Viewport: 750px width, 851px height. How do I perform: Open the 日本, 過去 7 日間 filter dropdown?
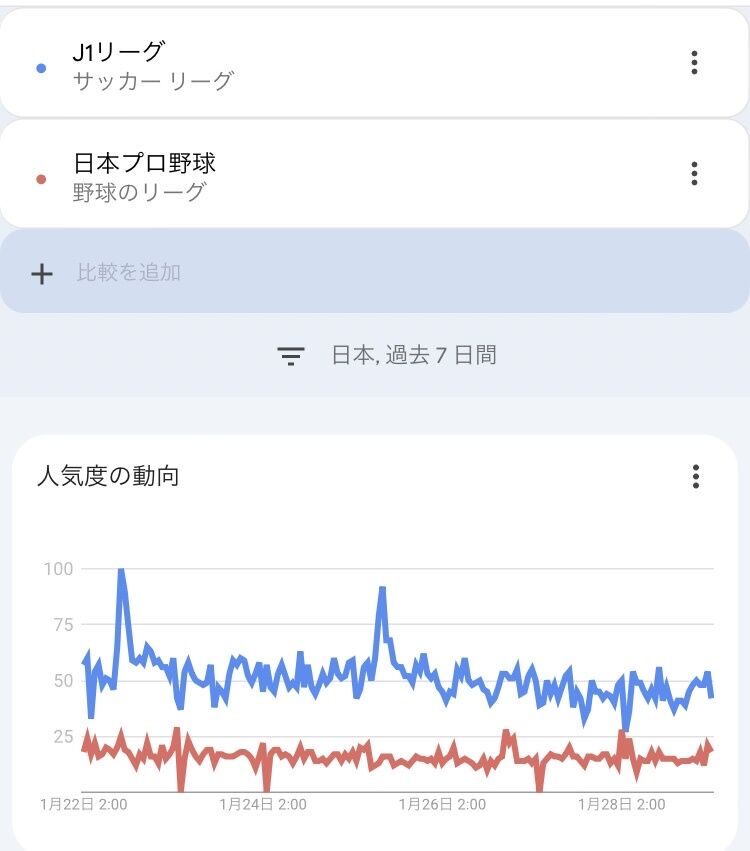(x=387, y=355)
